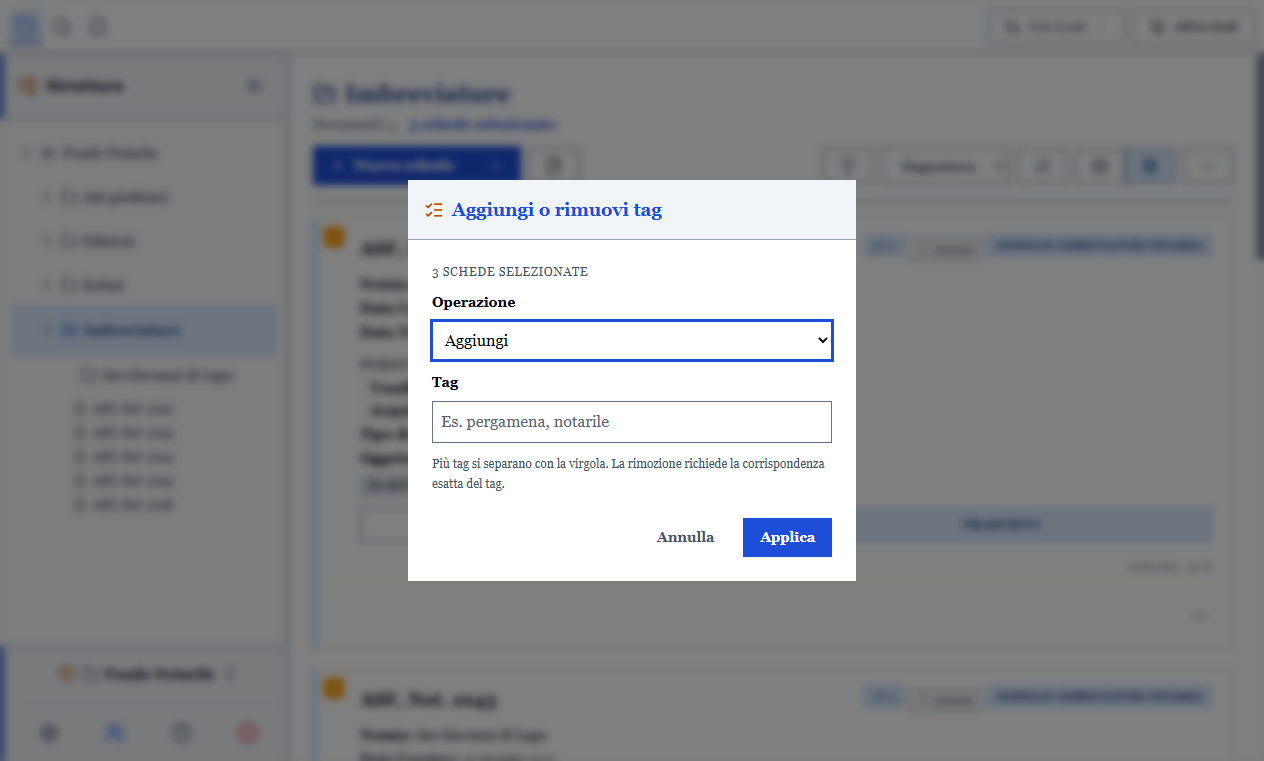The image size is (1264, 761).
Task: Toggle the orange selection box on second record
Action: tap(334, 688)
